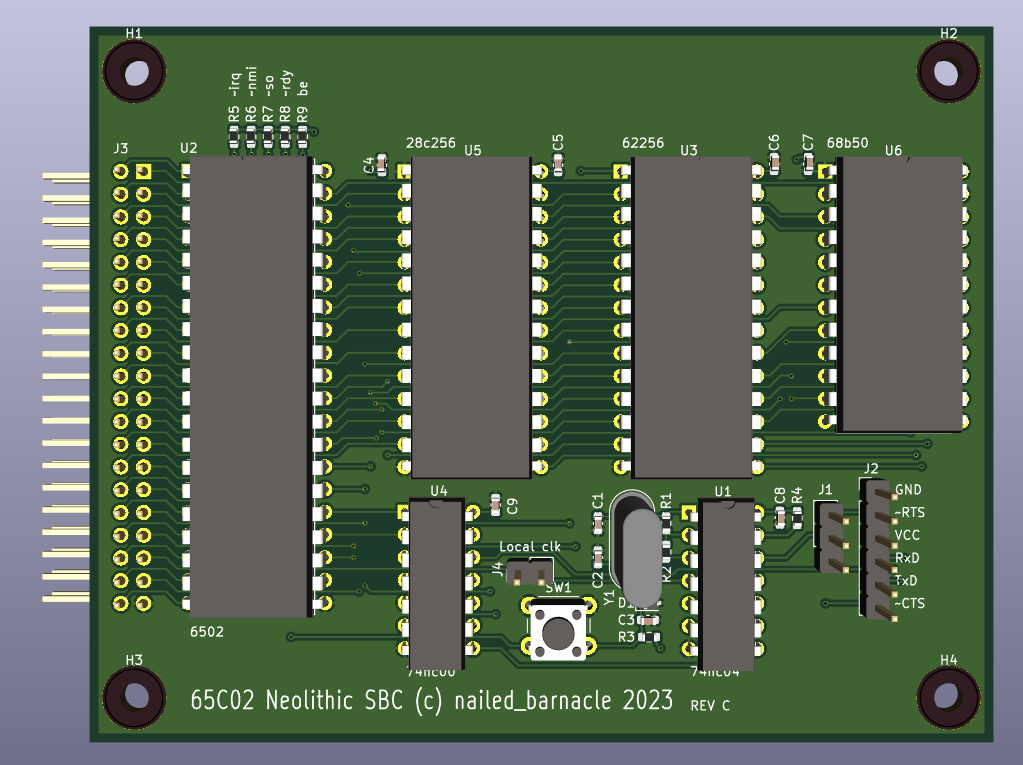Select the U5 28c256 EEPROM chip
The width and height of the screenshot is (1023, 765).
click(x=470, y=316)
